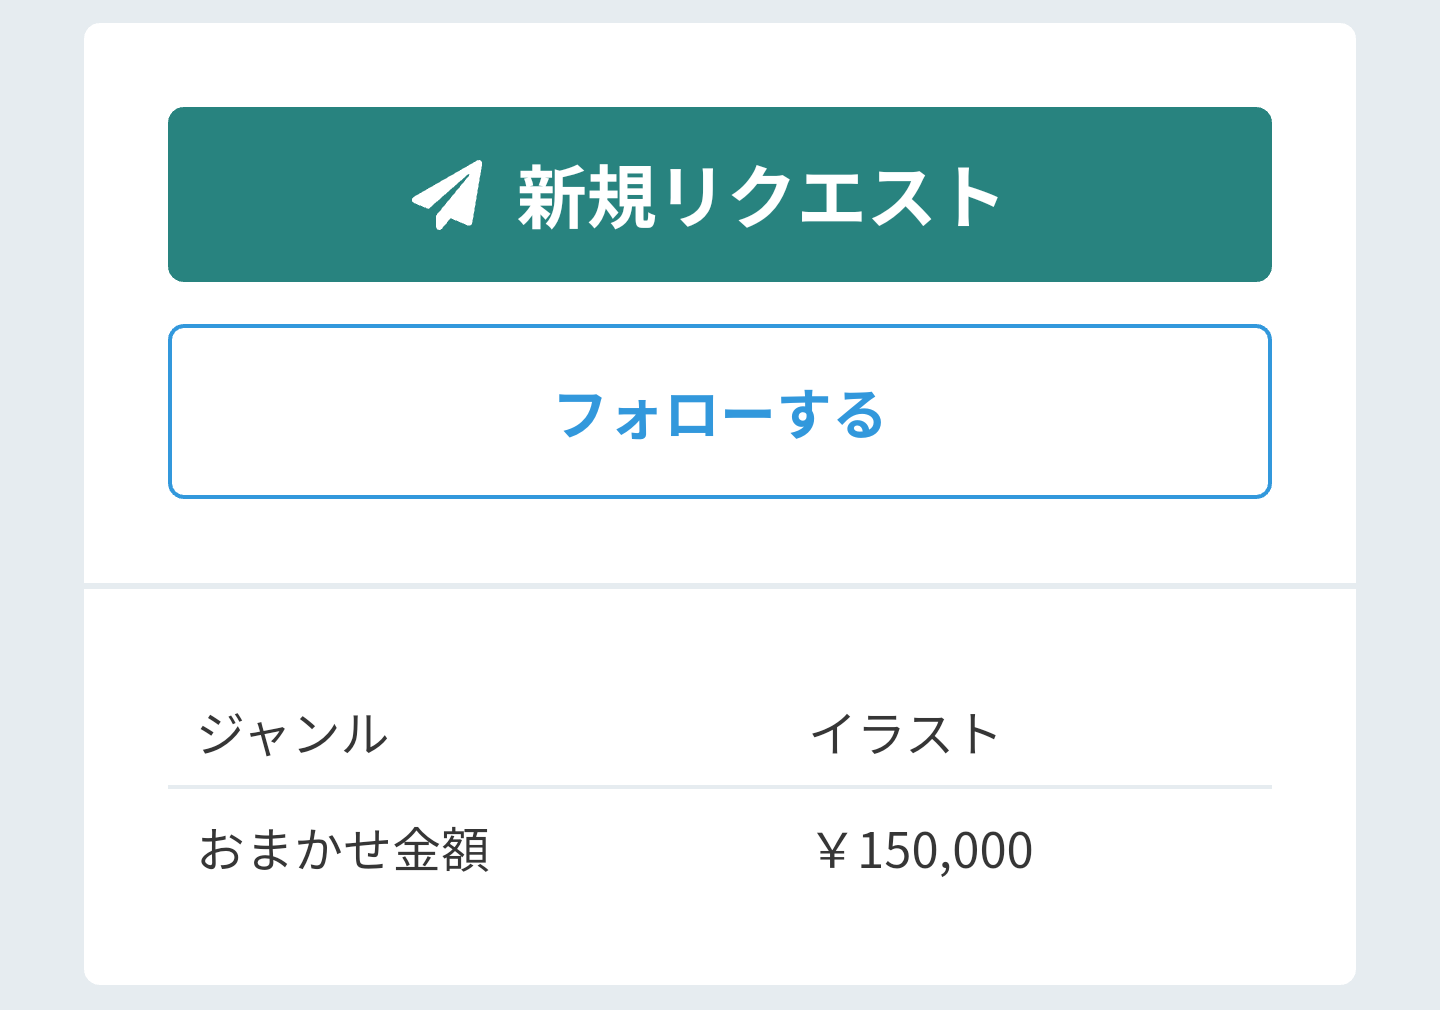This screenshot has width=1440, height=1010.
Task: Click the divider line under ジャンル row
Action: tap(720, 787)
